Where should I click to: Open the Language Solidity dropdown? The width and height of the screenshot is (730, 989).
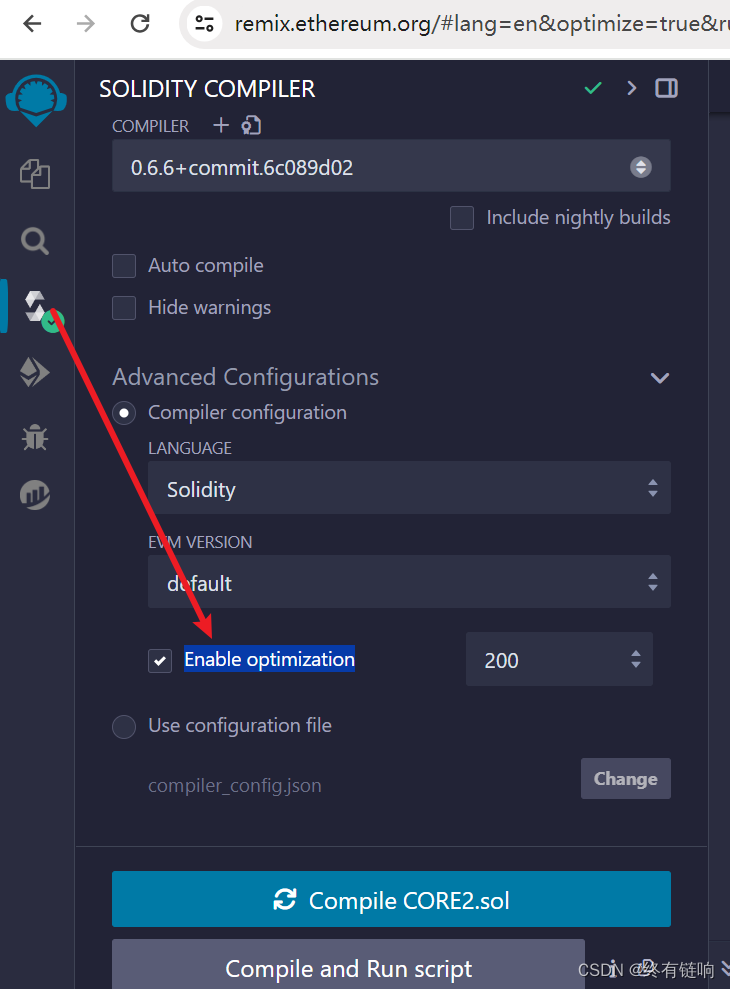(409, 489)
